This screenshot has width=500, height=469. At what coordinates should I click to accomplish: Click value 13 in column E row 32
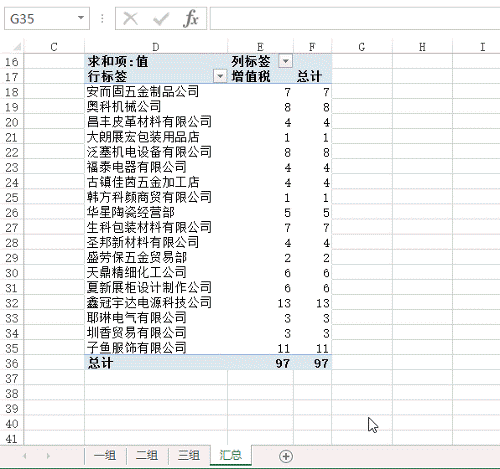(260, 303)
